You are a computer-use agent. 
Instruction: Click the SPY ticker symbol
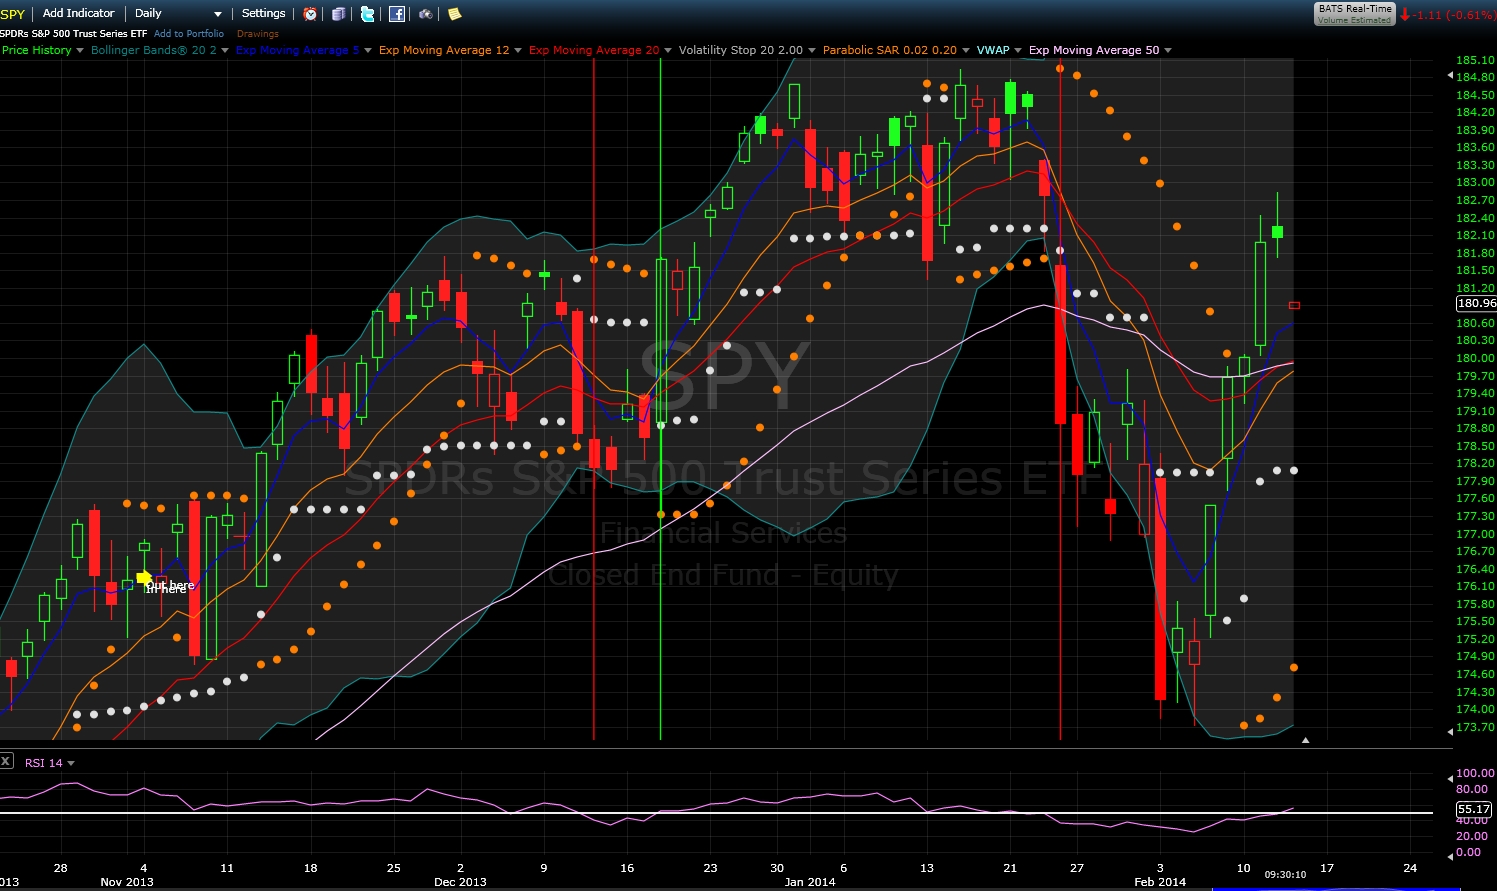click(13, 14)
